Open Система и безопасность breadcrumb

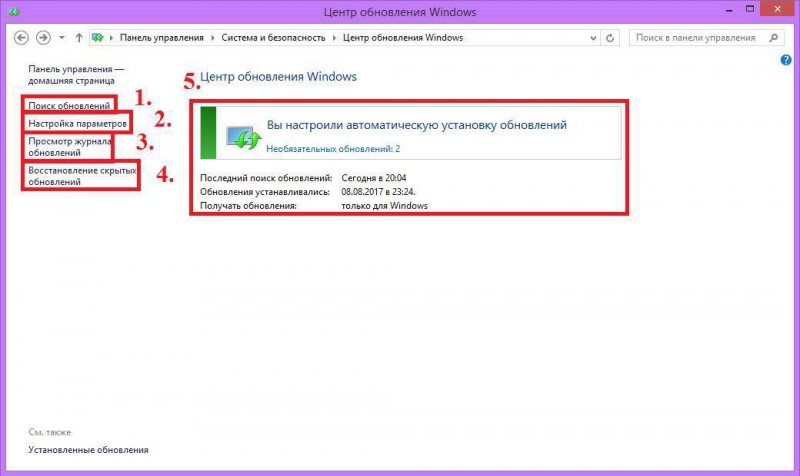click(273, 38)
